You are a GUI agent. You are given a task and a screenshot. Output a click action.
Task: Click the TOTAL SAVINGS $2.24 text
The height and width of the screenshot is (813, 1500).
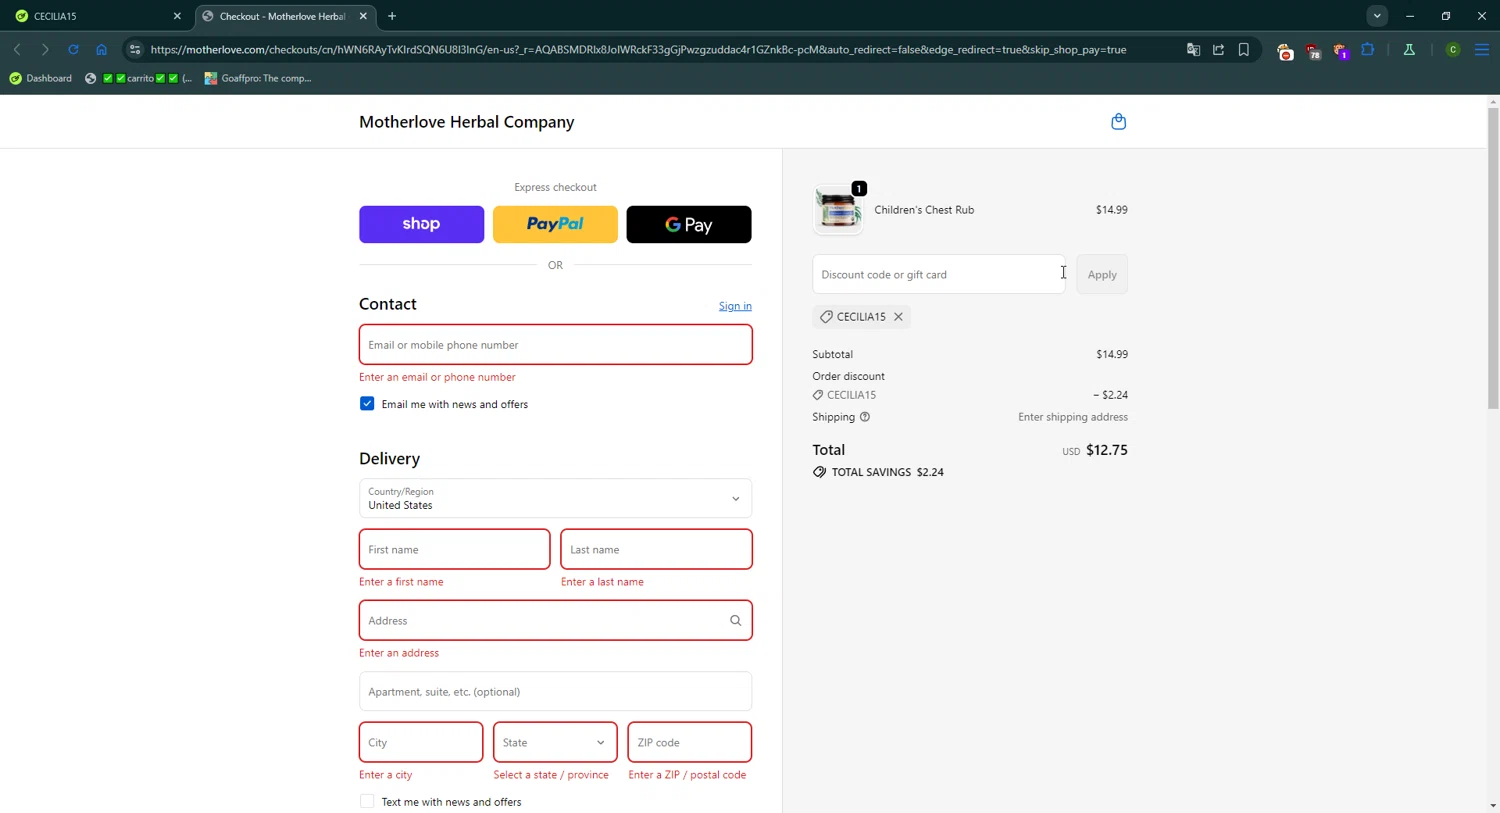pyautogui.click(x=888, y=472)
